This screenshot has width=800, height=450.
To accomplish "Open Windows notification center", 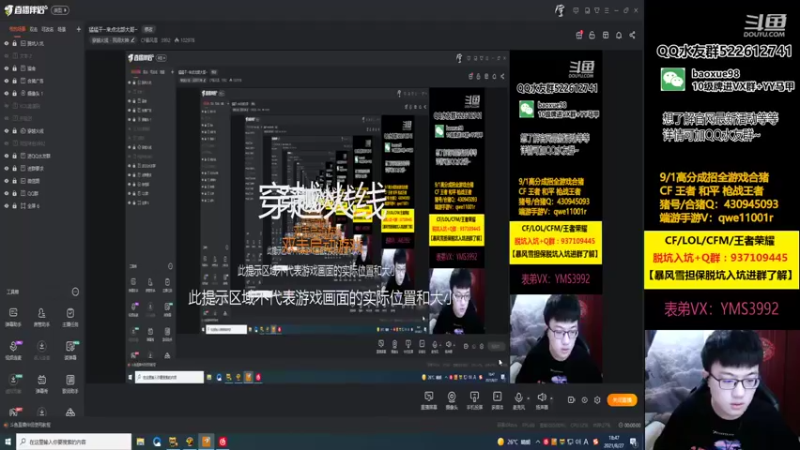I will point(634,442).
